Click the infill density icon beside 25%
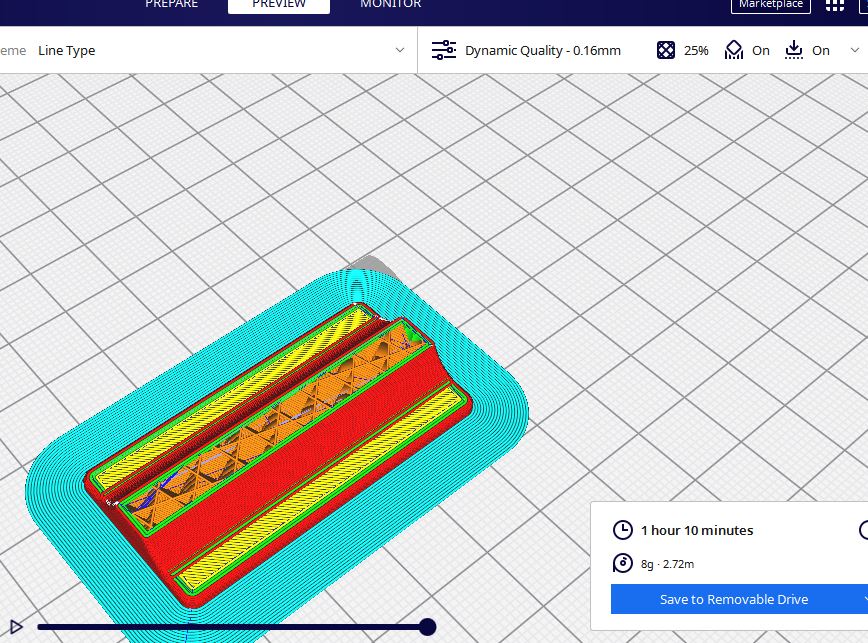This screenshot has width=868, height=643. 666,50
